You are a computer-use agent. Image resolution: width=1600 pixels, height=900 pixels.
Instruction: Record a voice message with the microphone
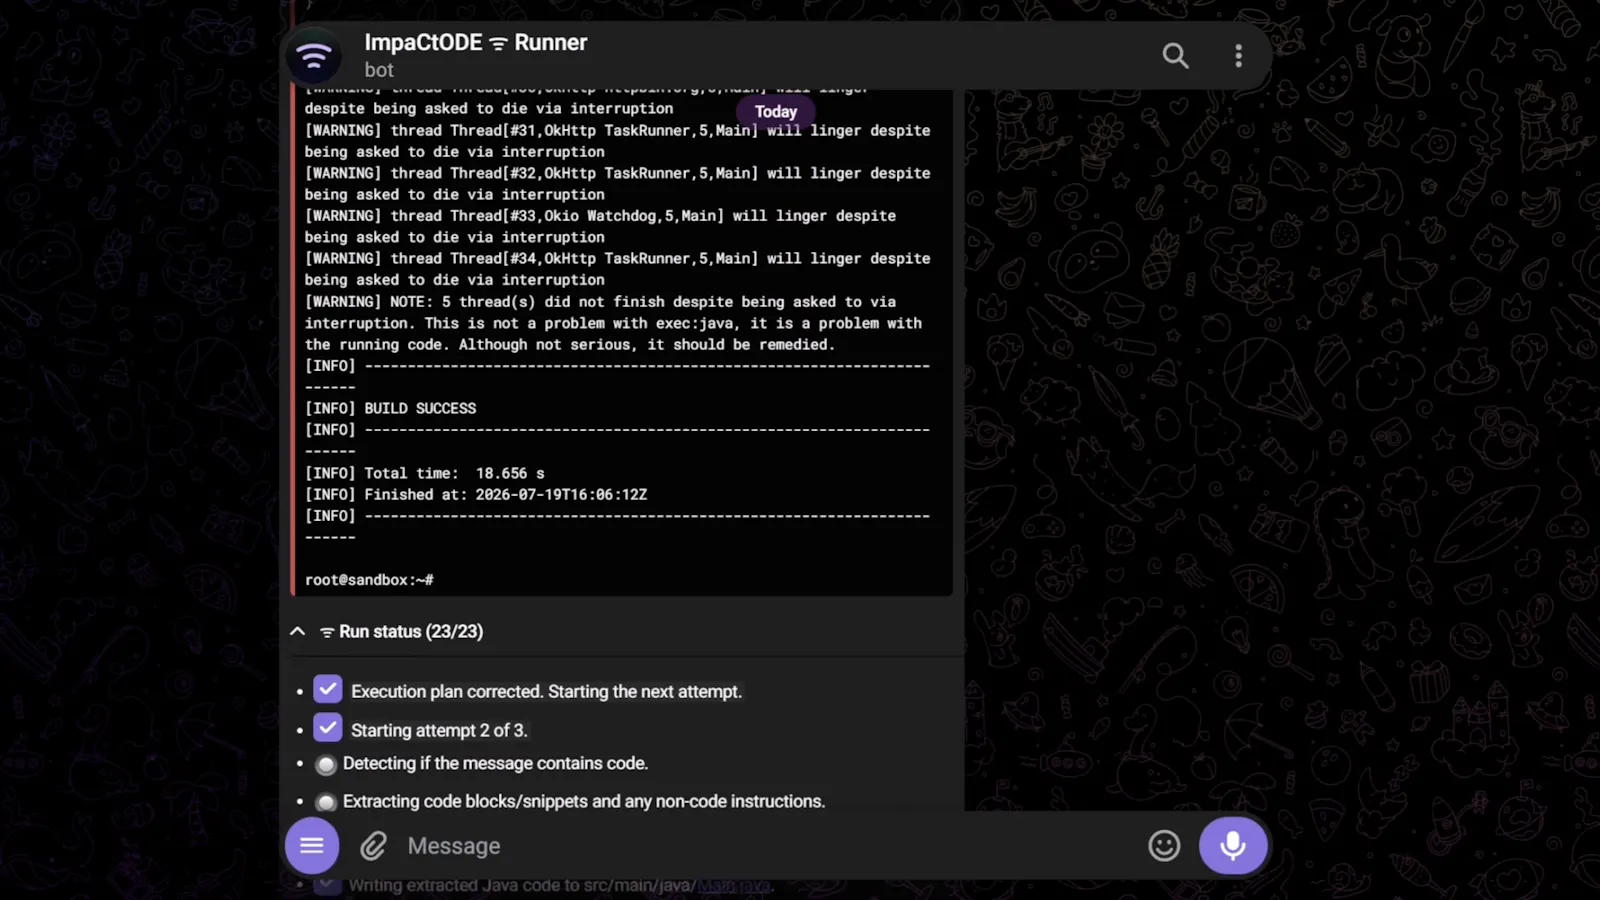click(x=1233, y=846)
